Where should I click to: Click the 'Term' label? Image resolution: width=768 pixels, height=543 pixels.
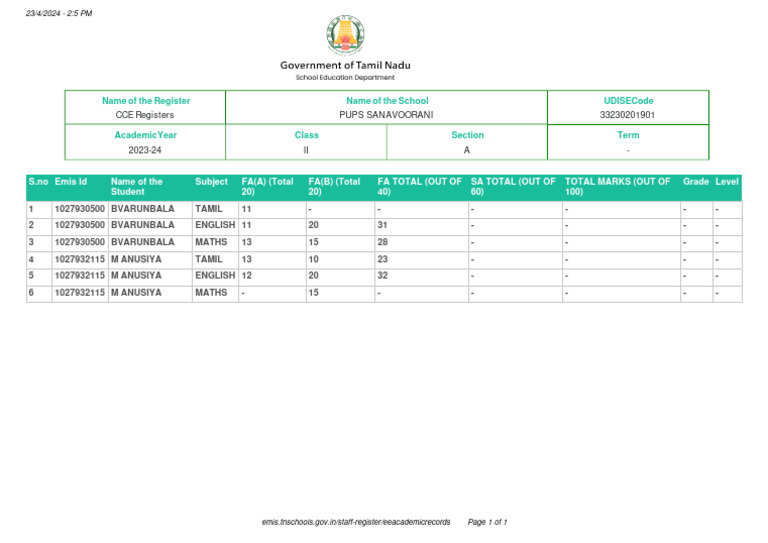628,135
